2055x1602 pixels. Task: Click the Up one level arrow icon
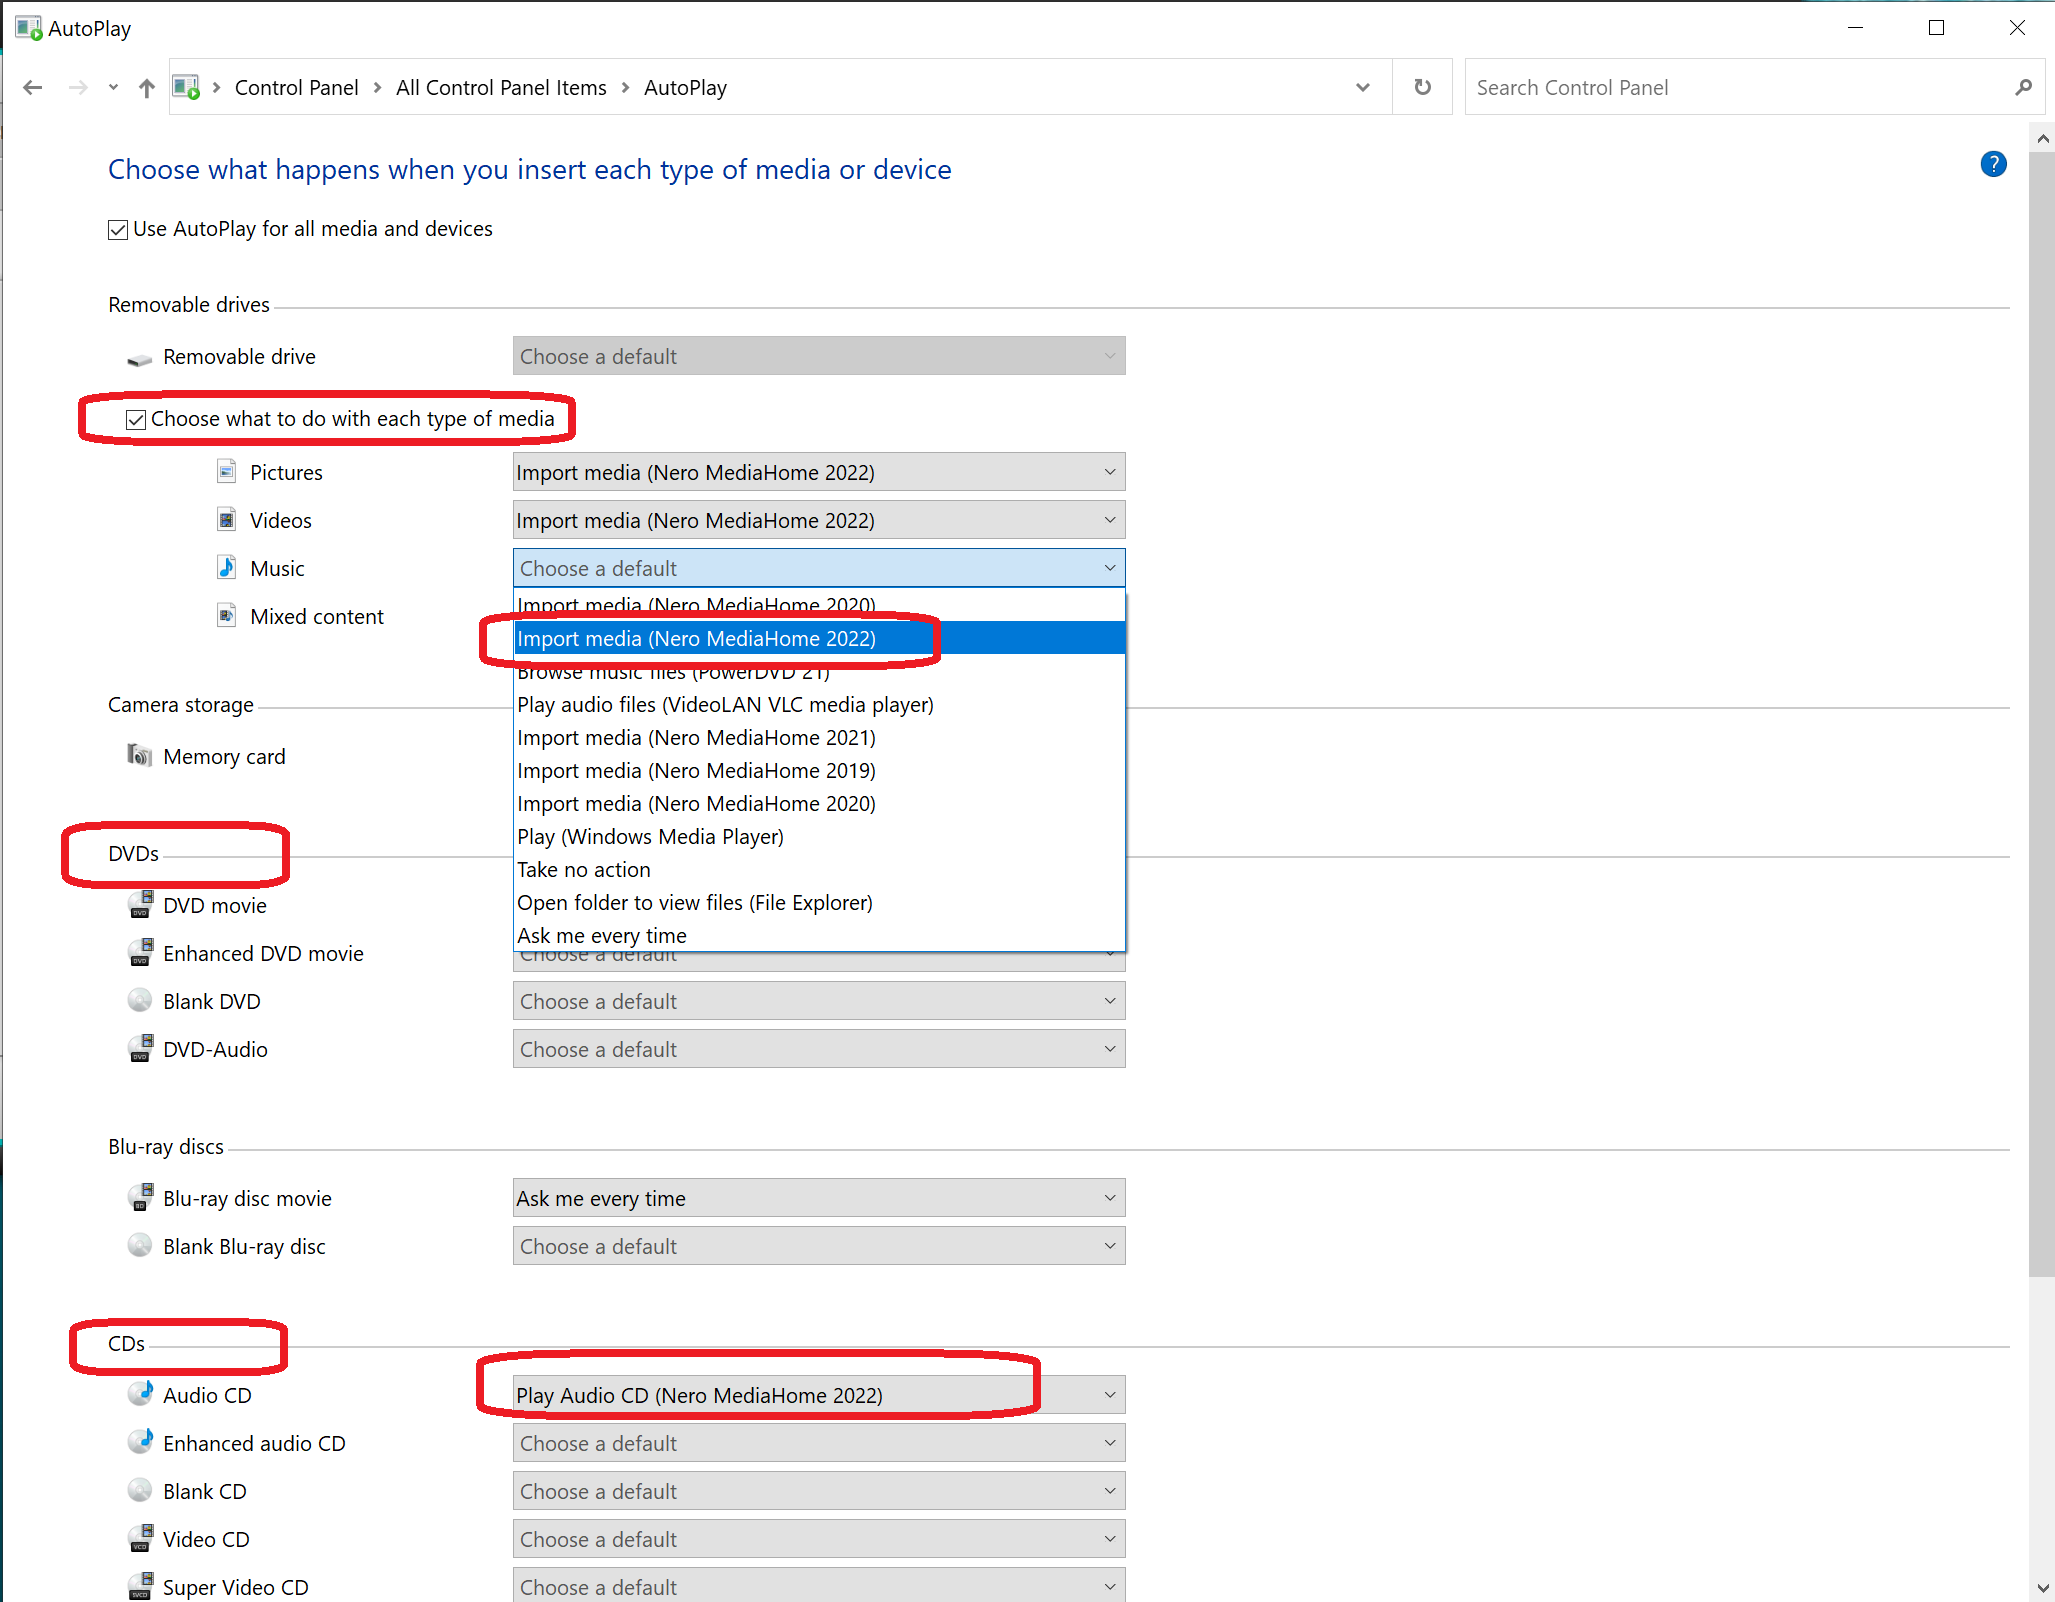click(x=147, y=88)
